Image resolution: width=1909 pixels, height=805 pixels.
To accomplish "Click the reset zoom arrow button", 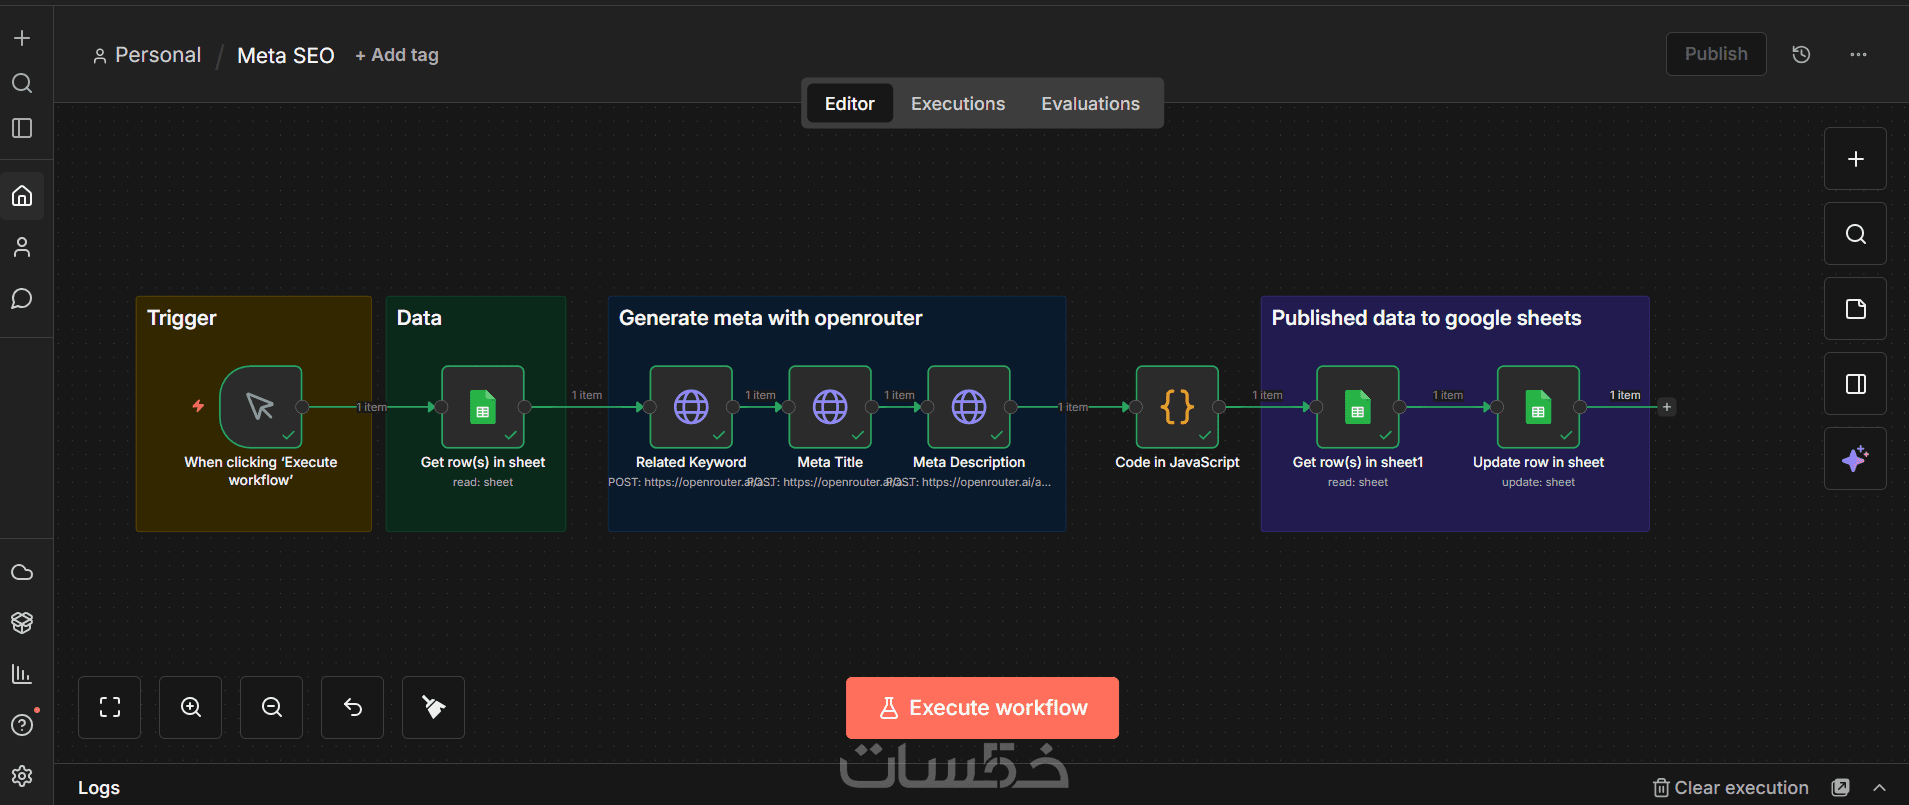I will 353,707.
